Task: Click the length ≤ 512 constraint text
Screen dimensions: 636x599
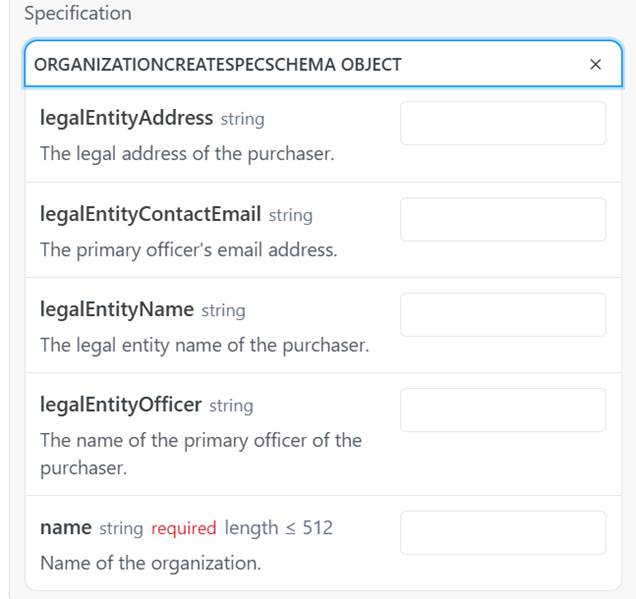Action: click(278, 528)
